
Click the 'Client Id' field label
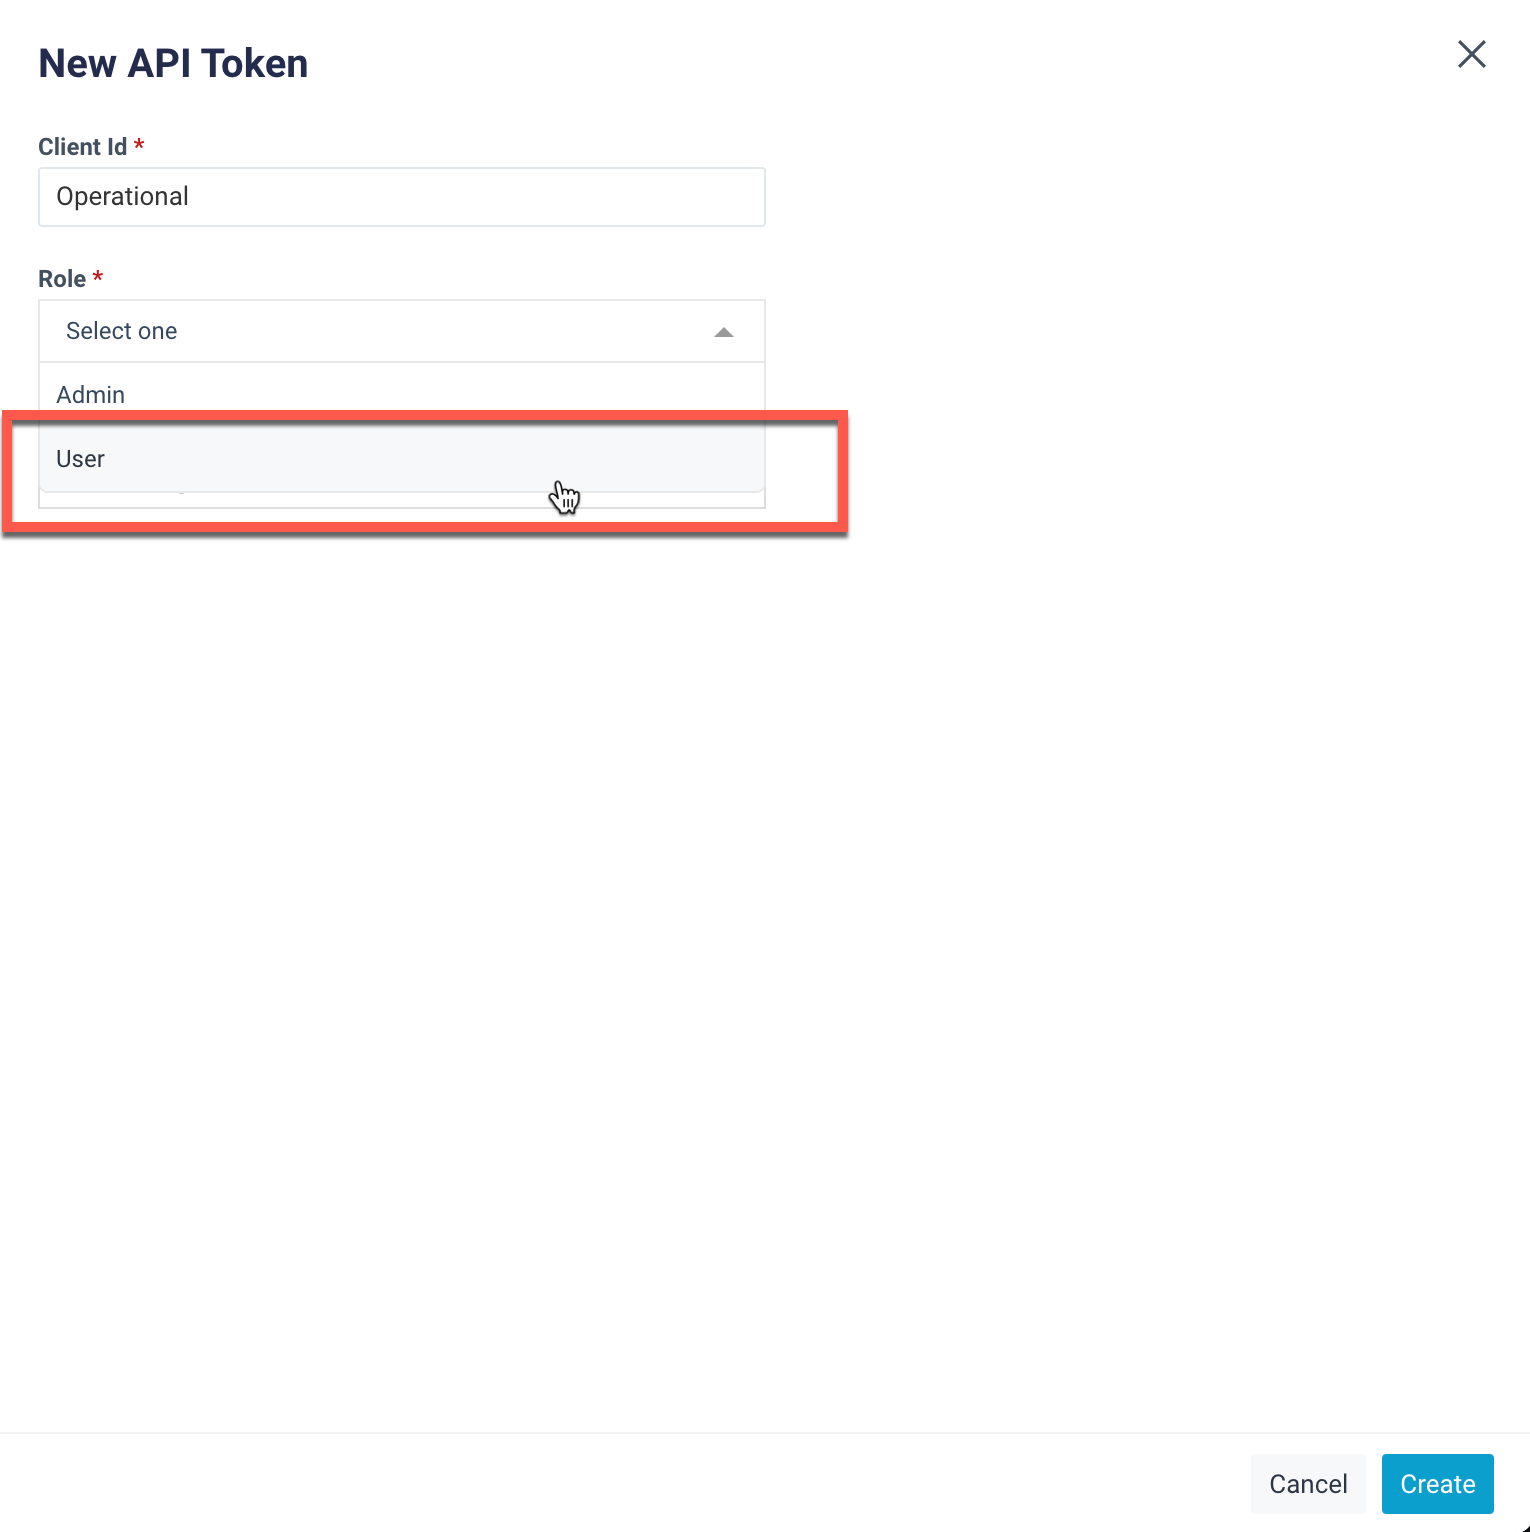click(x=82, y=147)
